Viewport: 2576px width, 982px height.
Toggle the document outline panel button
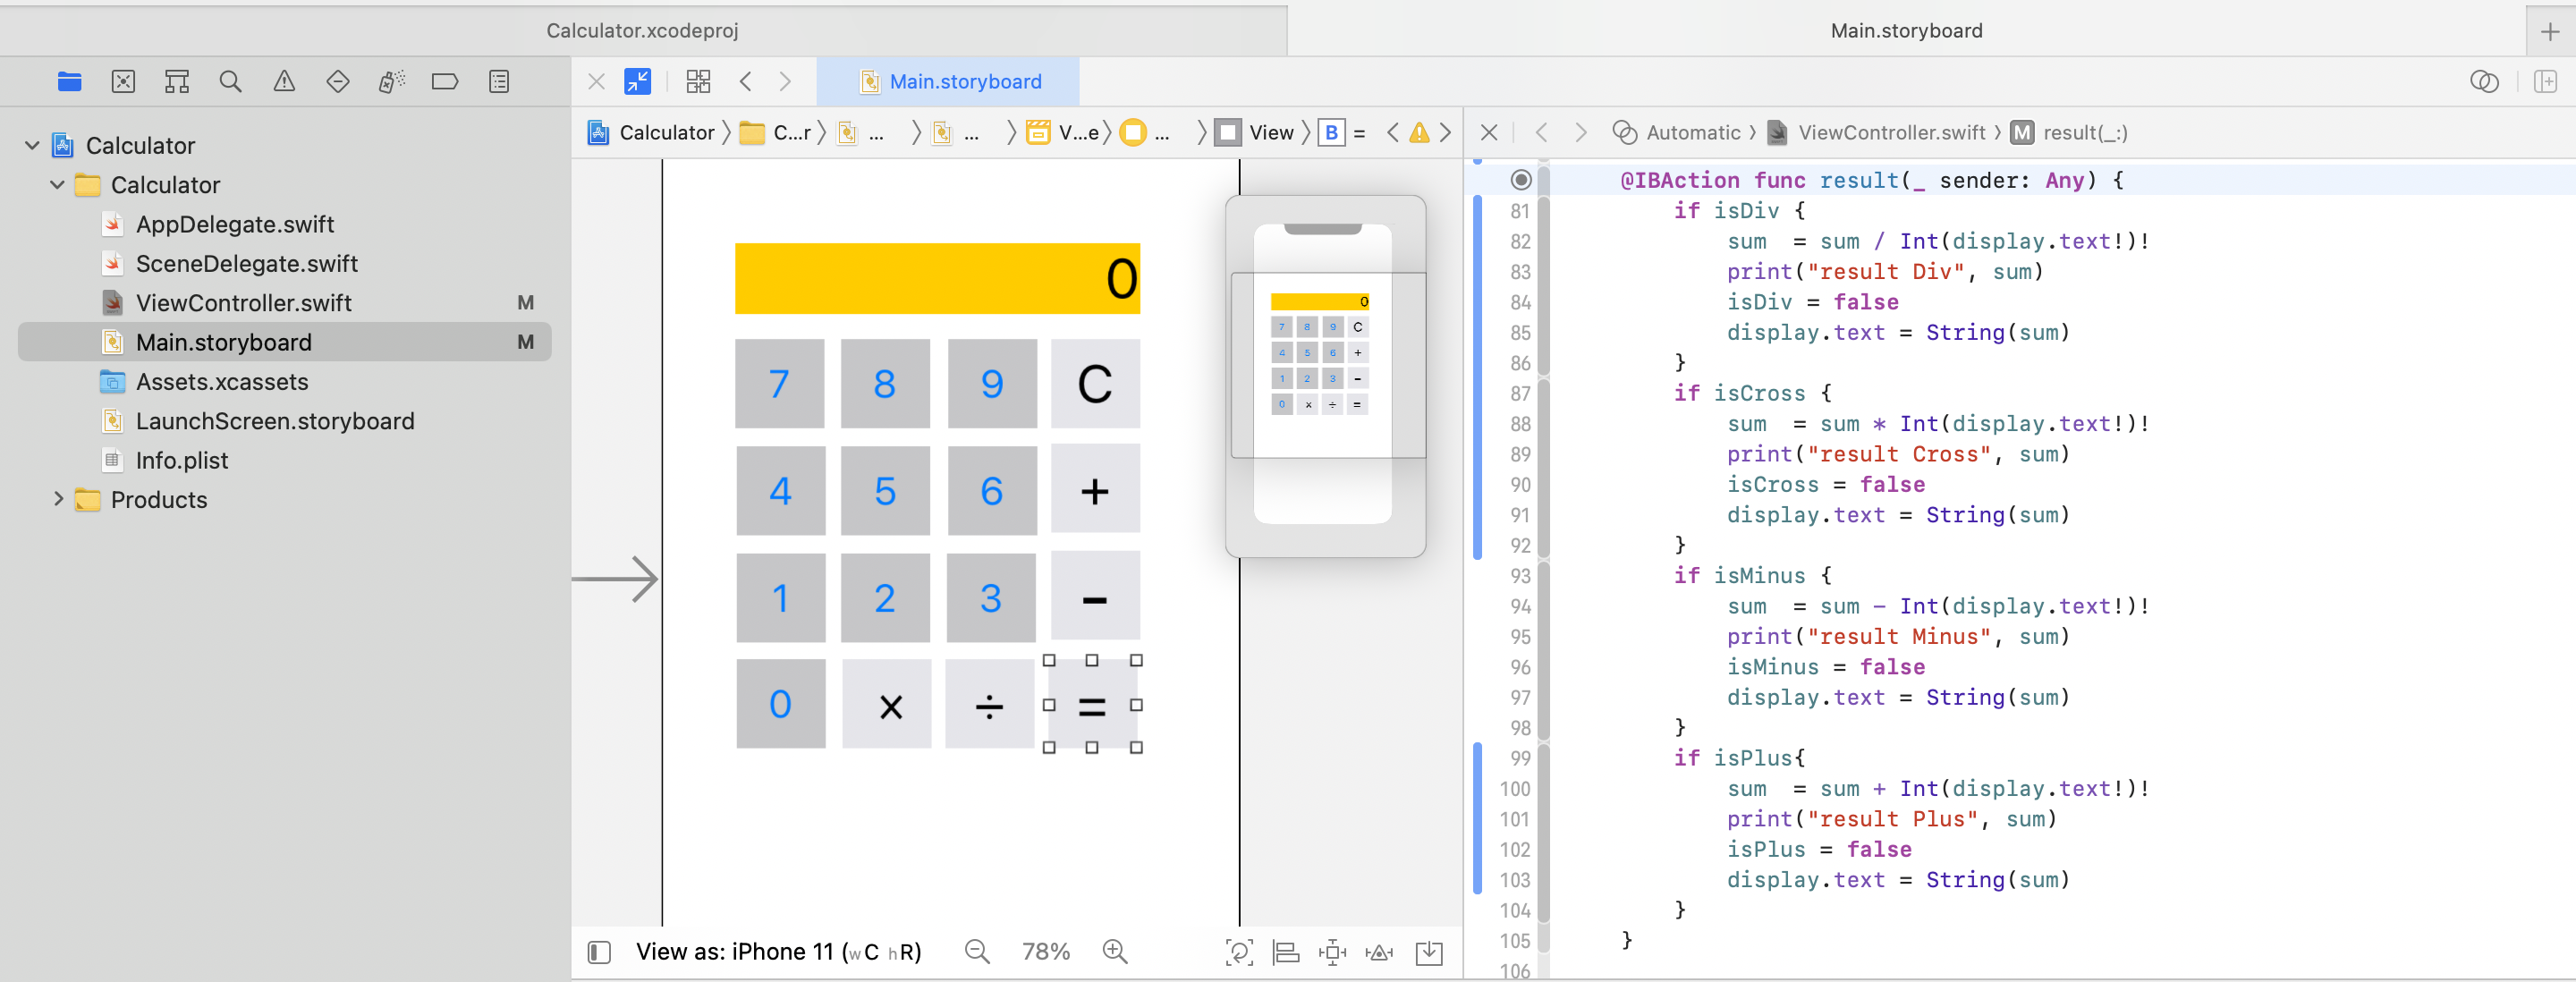[599, 952]
